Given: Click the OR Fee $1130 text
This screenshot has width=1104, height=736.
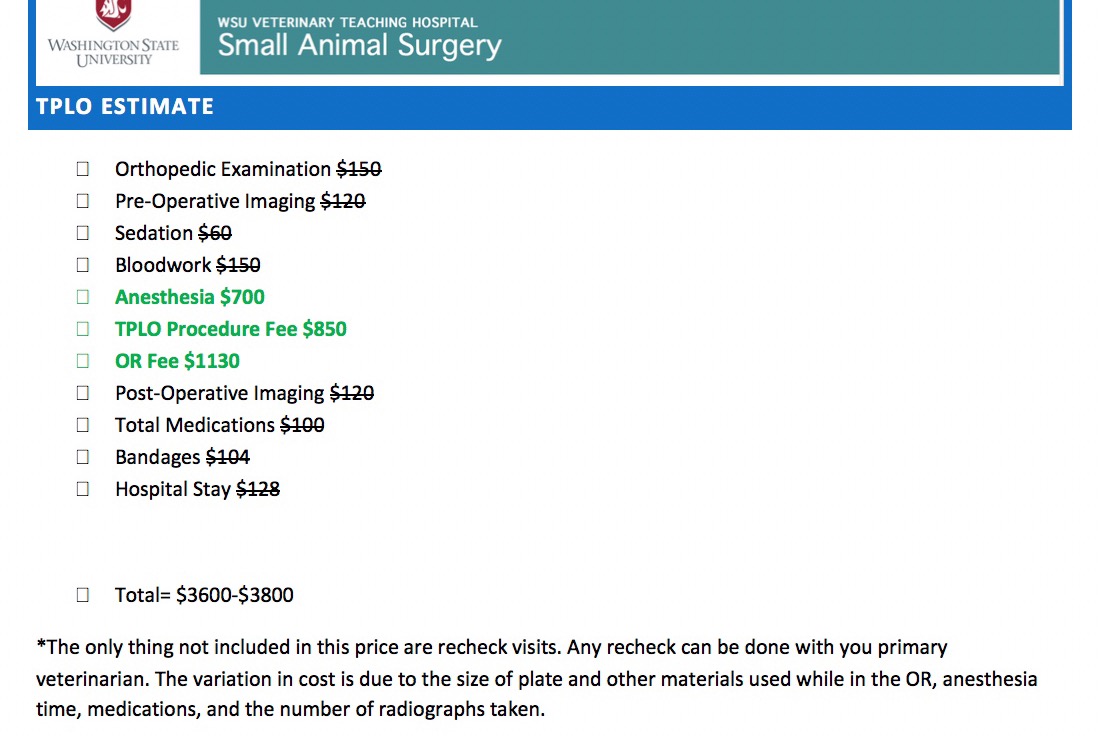Looking at the screenshot, I should [x=177, y=361].
